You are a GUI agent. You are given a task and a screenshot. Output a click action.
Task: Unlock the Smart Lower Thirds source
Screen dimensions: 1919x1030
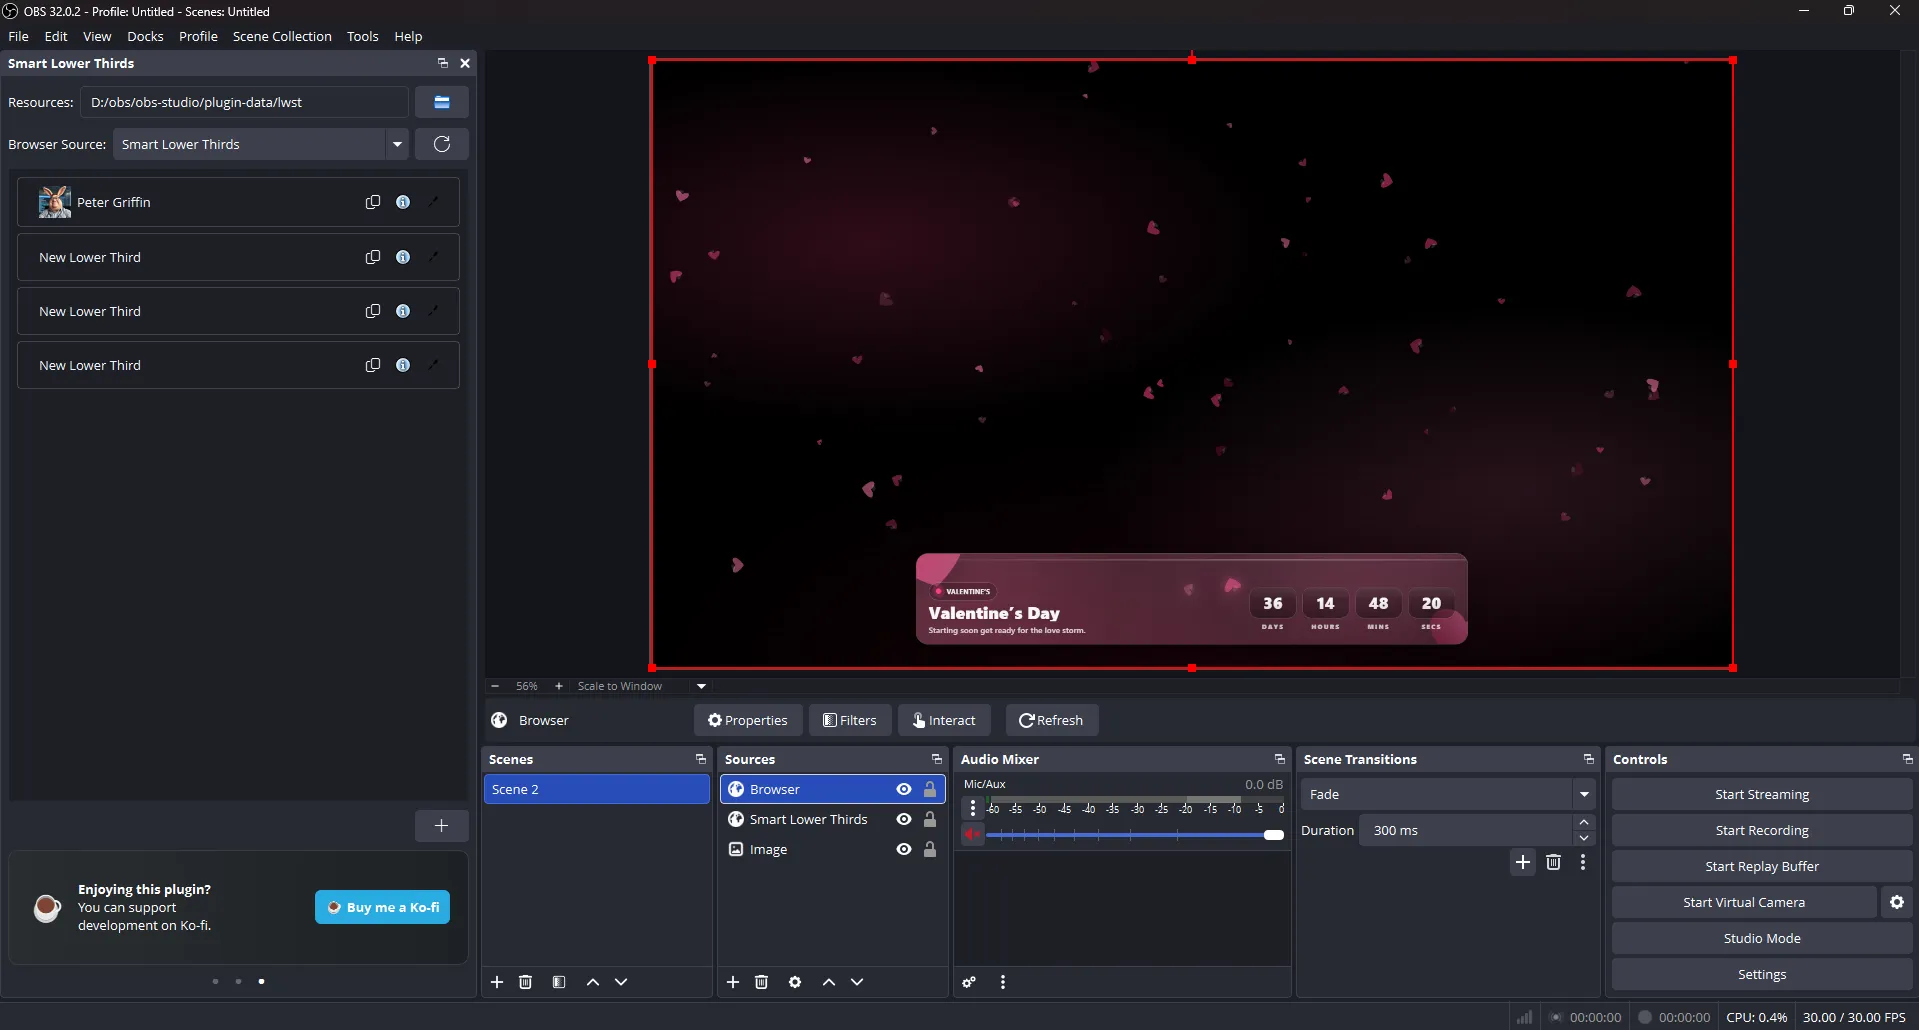click(x=930, y=818)
